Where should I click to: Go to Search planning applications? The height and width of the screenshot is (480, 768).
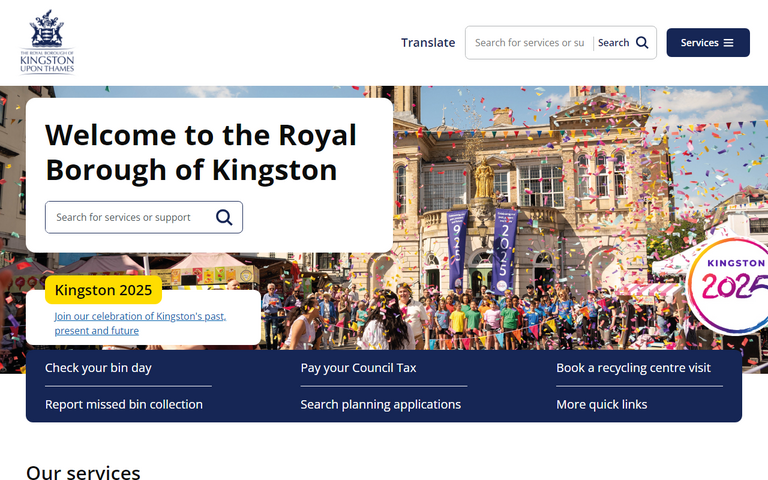pyautogui.click(x=380, y=405)
